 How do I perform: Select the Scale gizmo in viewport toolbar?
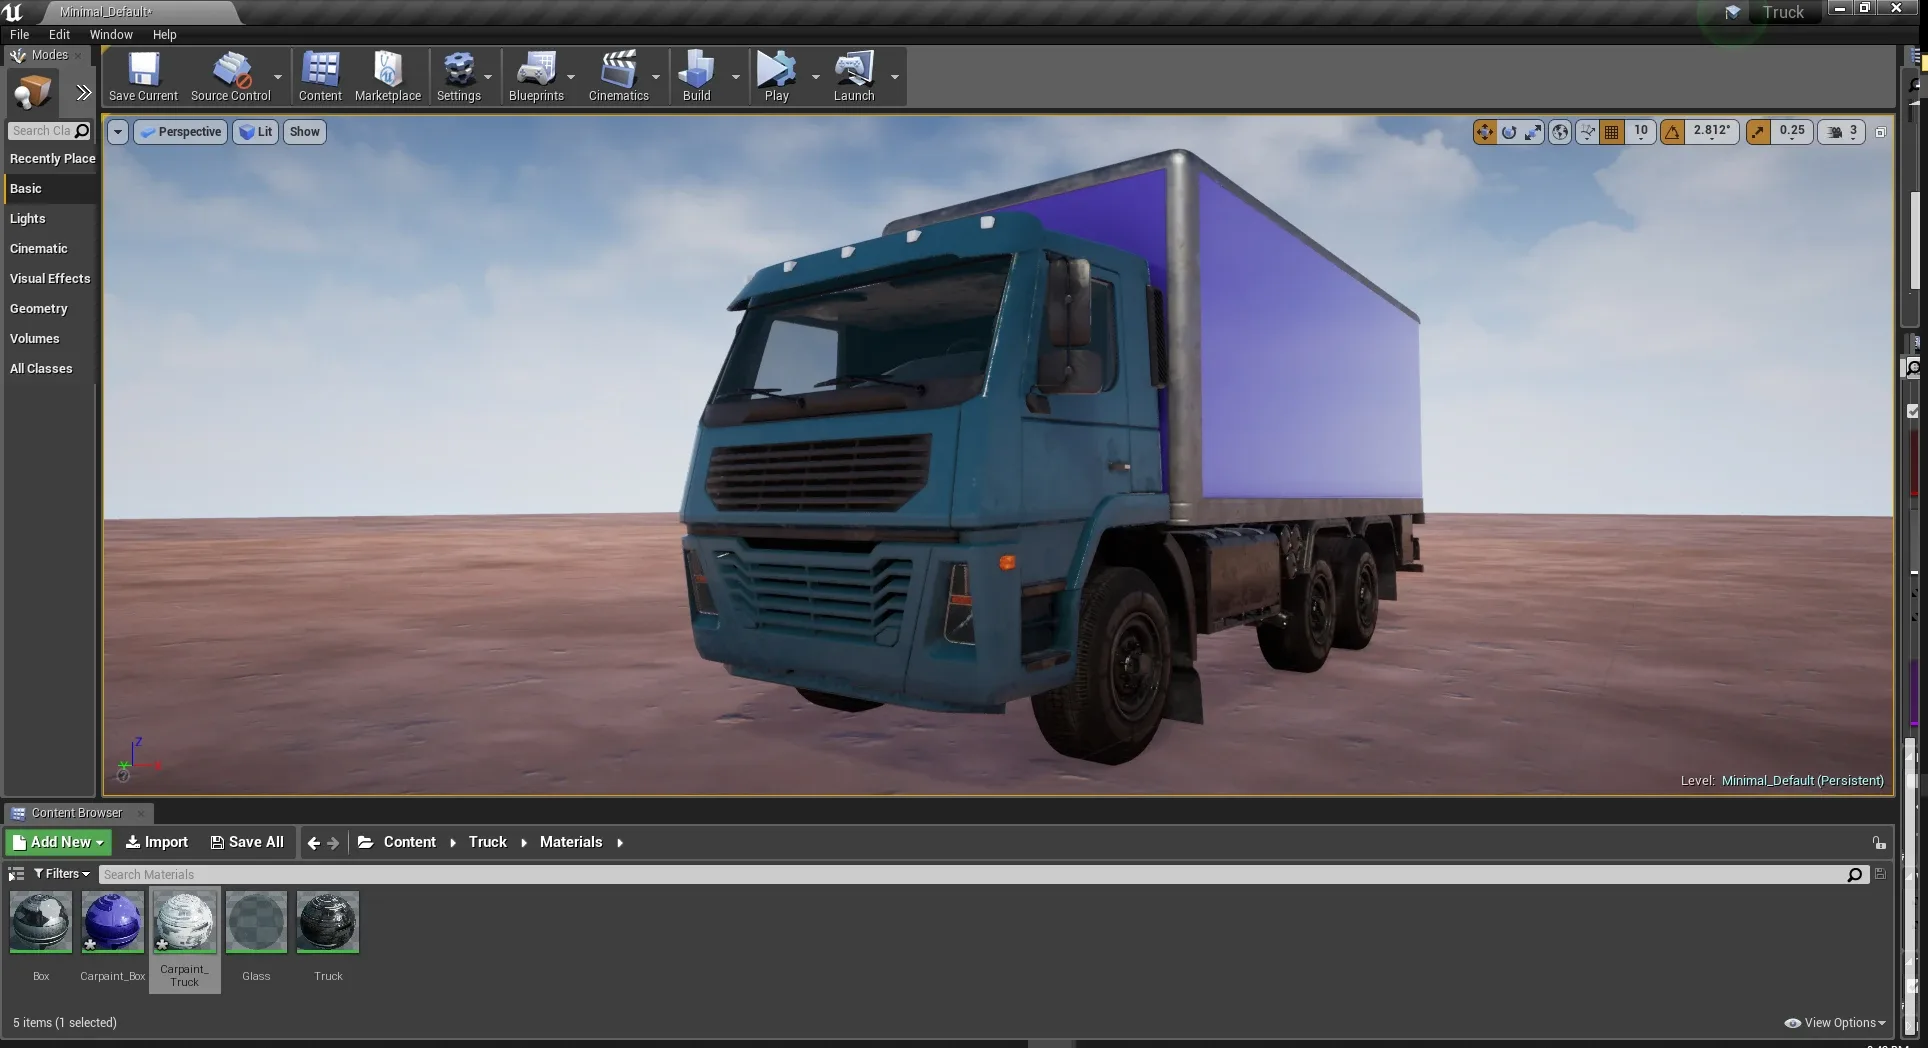pyautogui.click(x=1532, y=131)
